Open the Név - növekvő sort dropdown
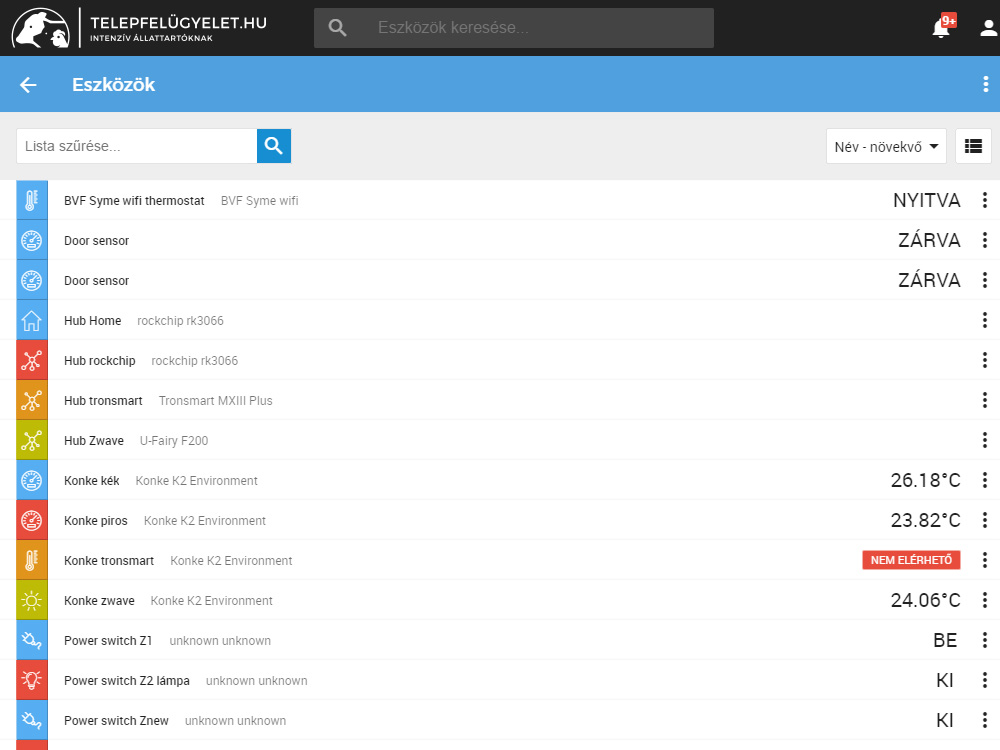The image size is (1000, 750). tap(886, 146)
